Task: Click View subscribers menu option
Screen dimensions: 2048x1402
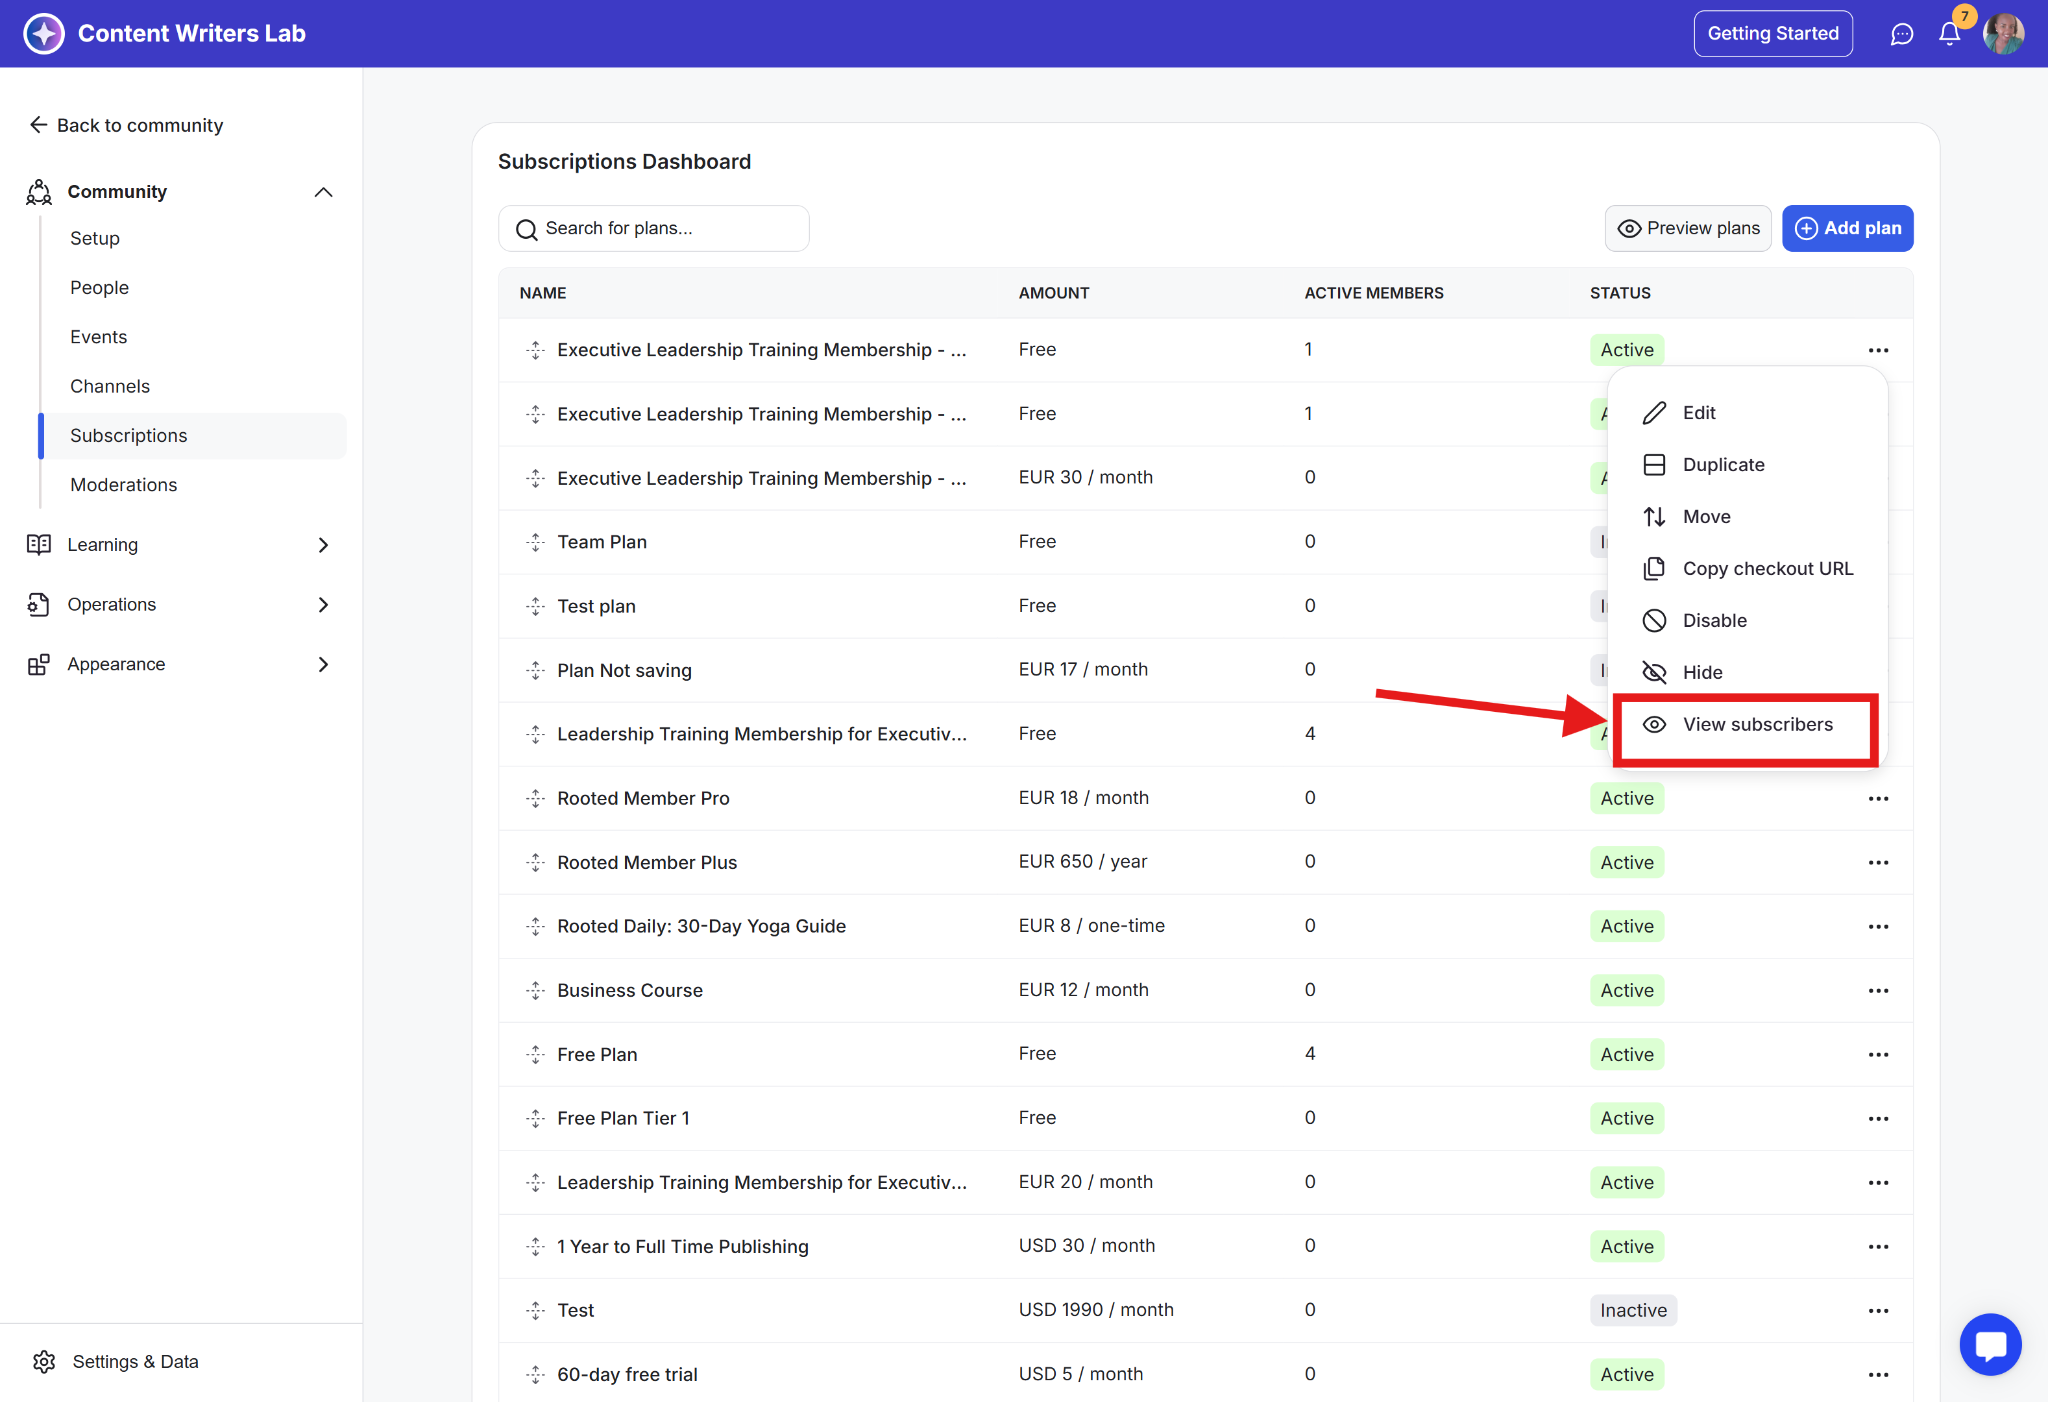Action: [x=1757, y=724]
